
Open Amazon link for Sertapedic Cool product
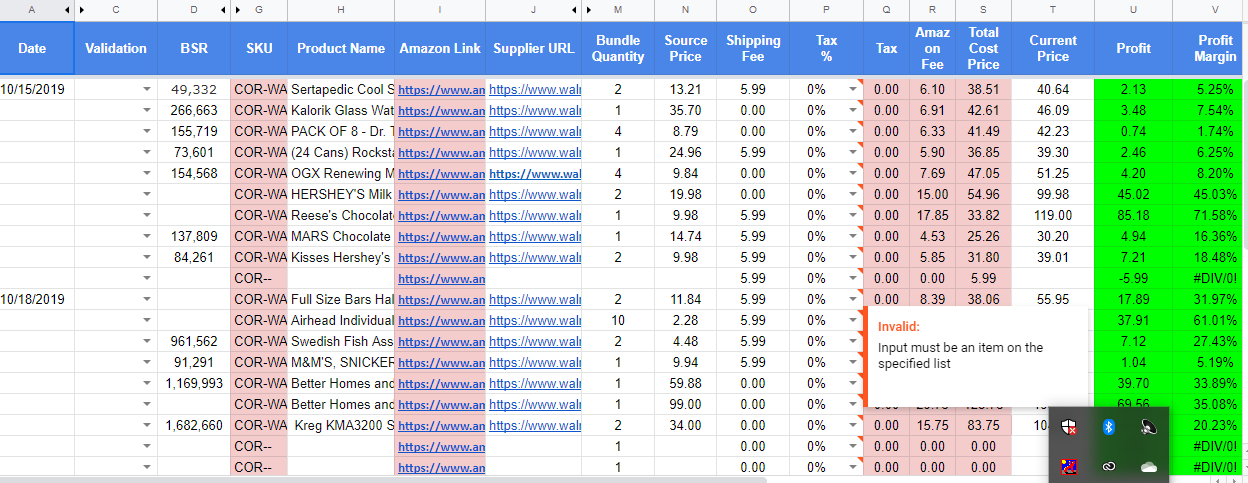[441, 89]
